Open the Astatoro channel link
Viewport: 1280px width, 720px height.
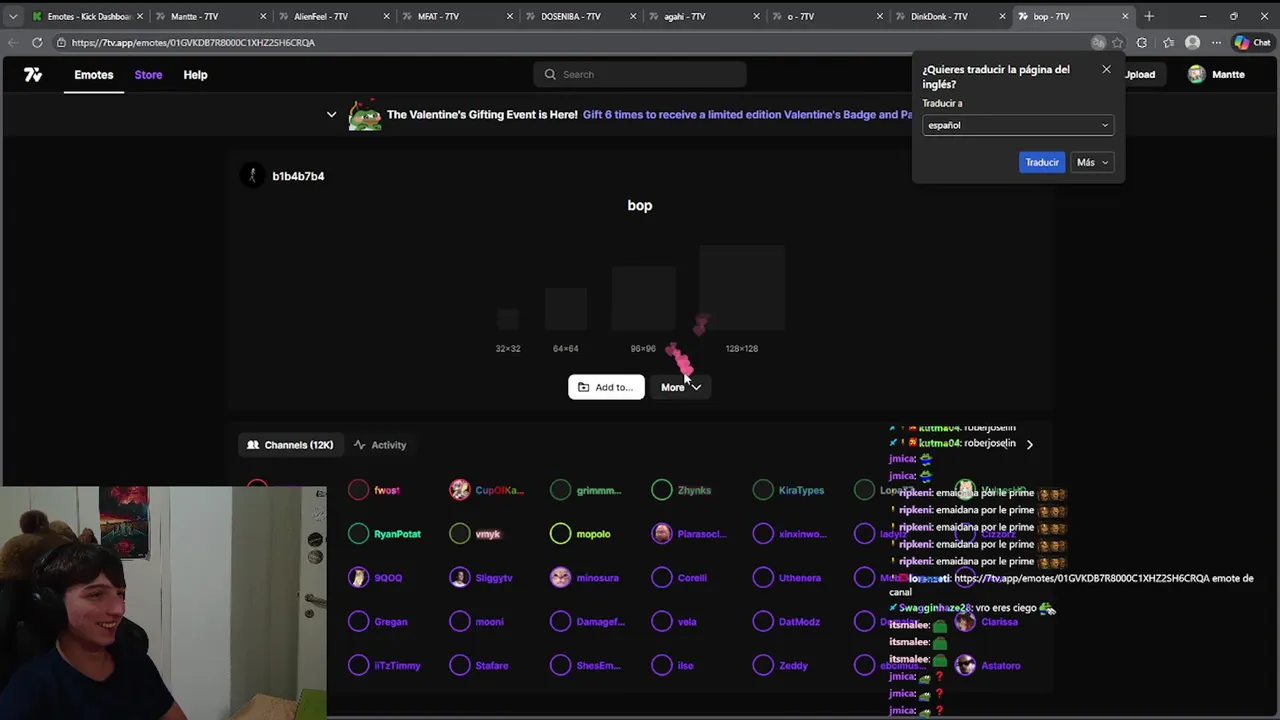coord(1001,666)
